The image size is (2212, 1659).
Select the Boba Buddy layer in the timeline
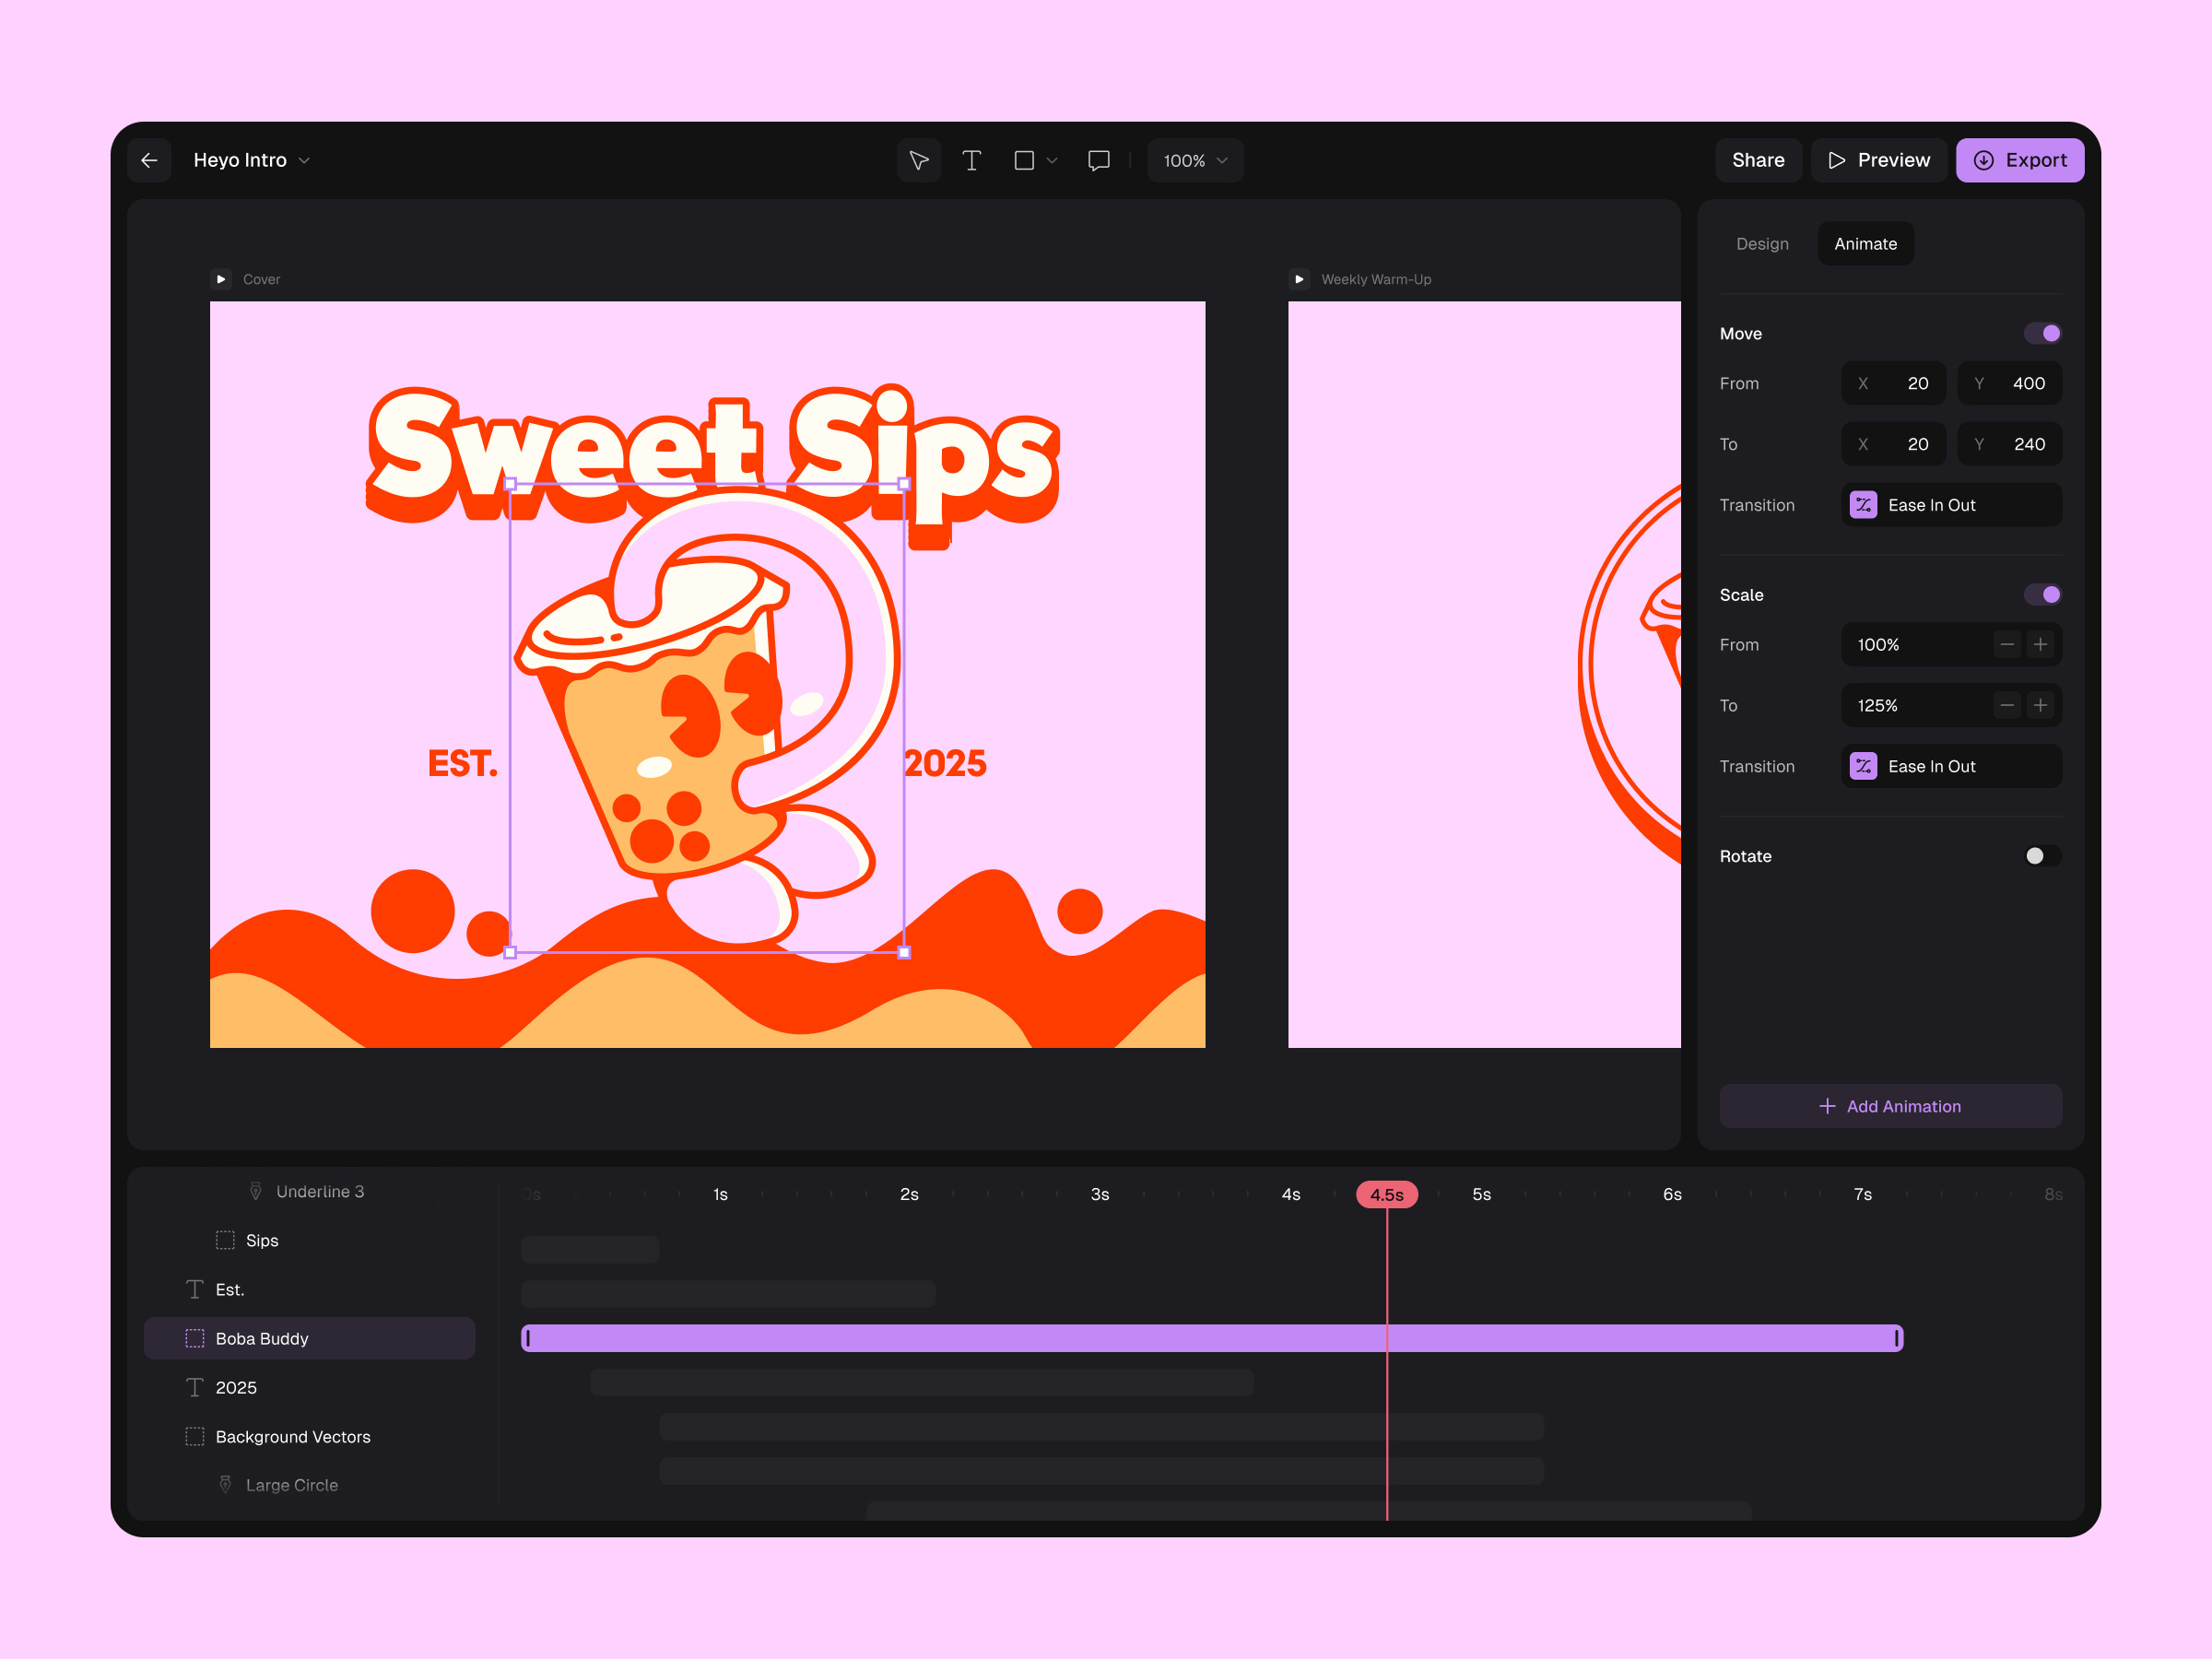262,1338
